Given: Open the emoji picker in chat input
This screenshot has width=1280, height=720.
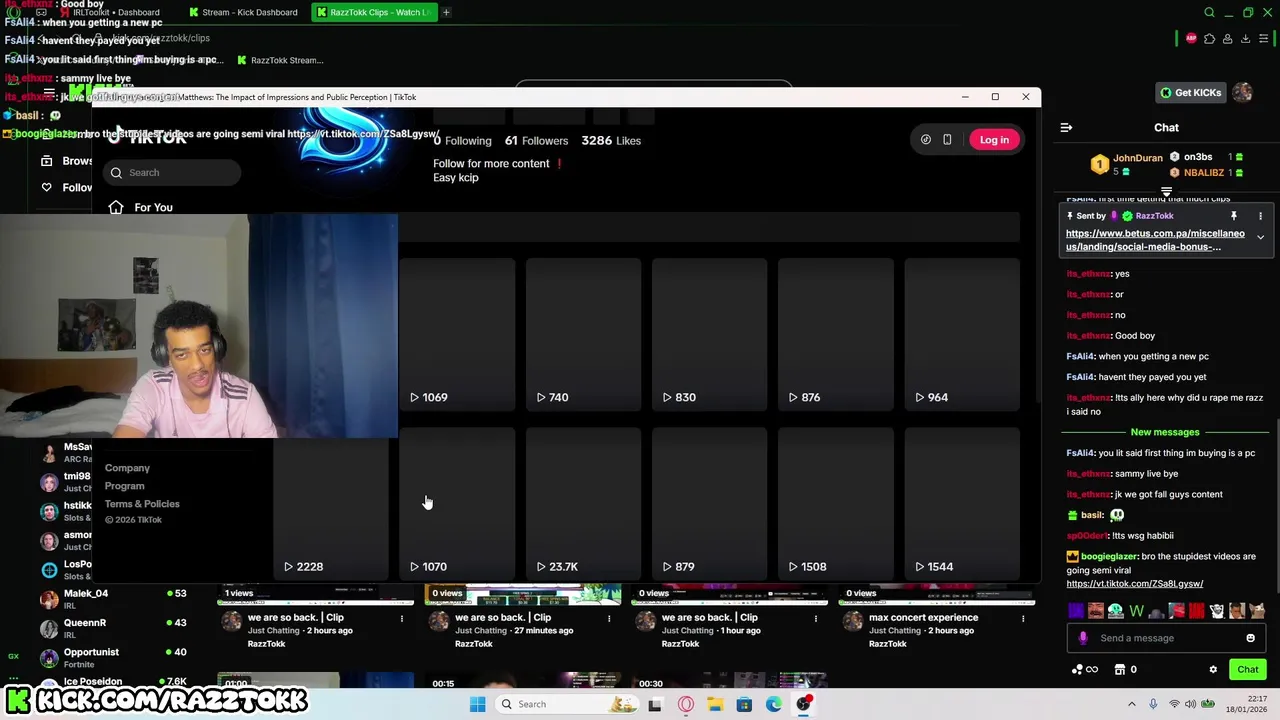Looking at the screenshot, I should coord(1250,638).
